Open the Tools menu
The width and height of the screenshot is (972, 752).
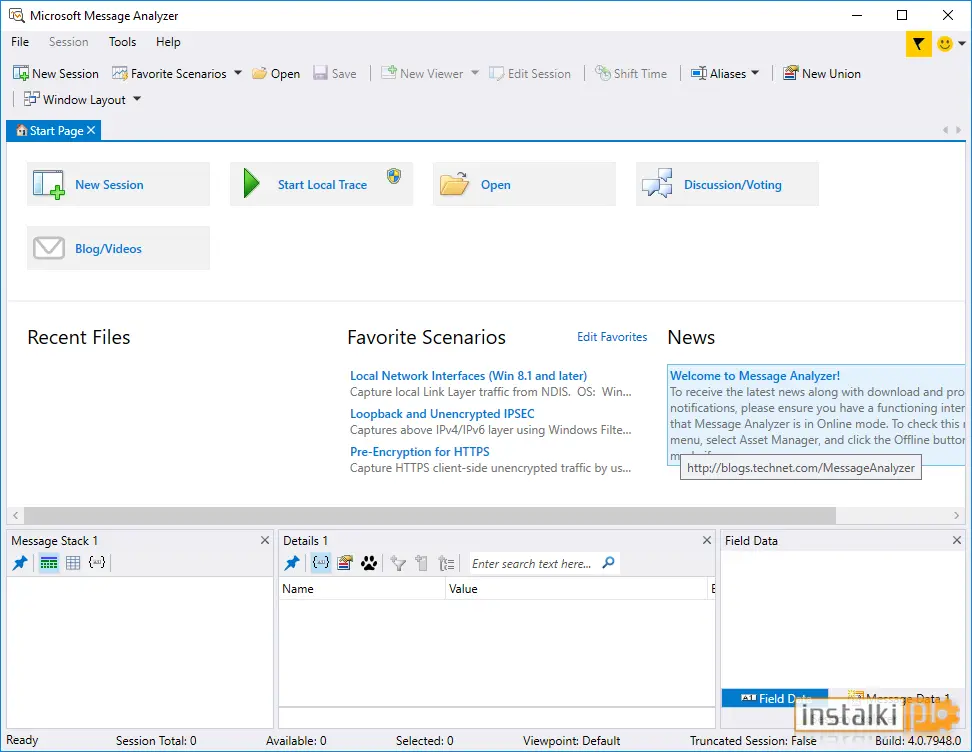[x=122, y=42]
